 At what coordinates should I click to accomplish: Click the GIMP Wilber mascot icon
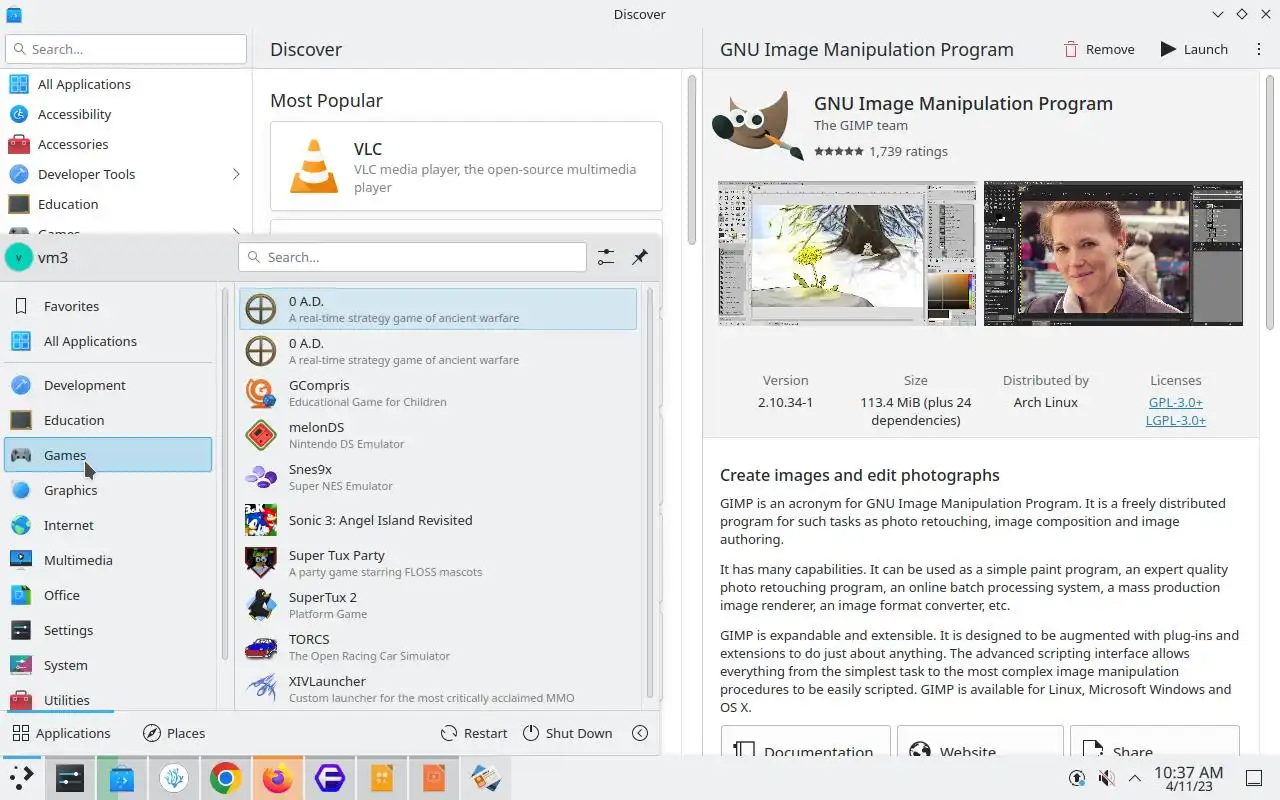click(x=757, y=126)
